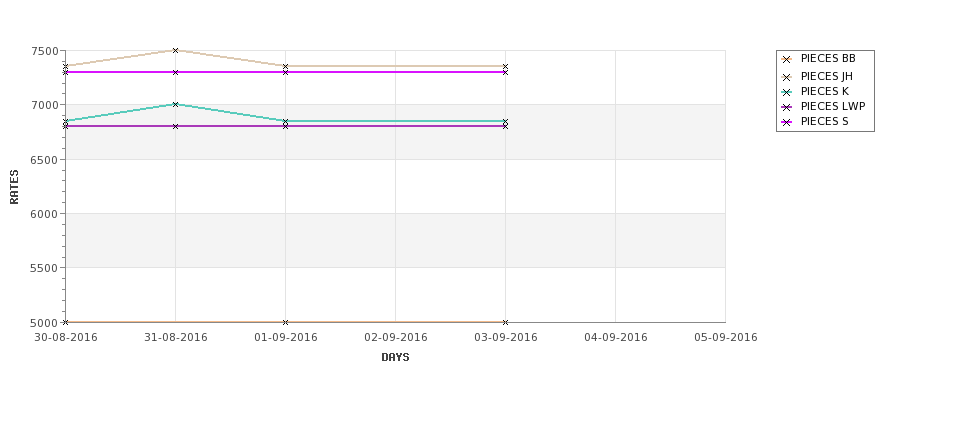This screenshot has width=975, height=429.
Task: Select the PIECES BB legend label
Action: pyautogui.click(x=828, y=59)
